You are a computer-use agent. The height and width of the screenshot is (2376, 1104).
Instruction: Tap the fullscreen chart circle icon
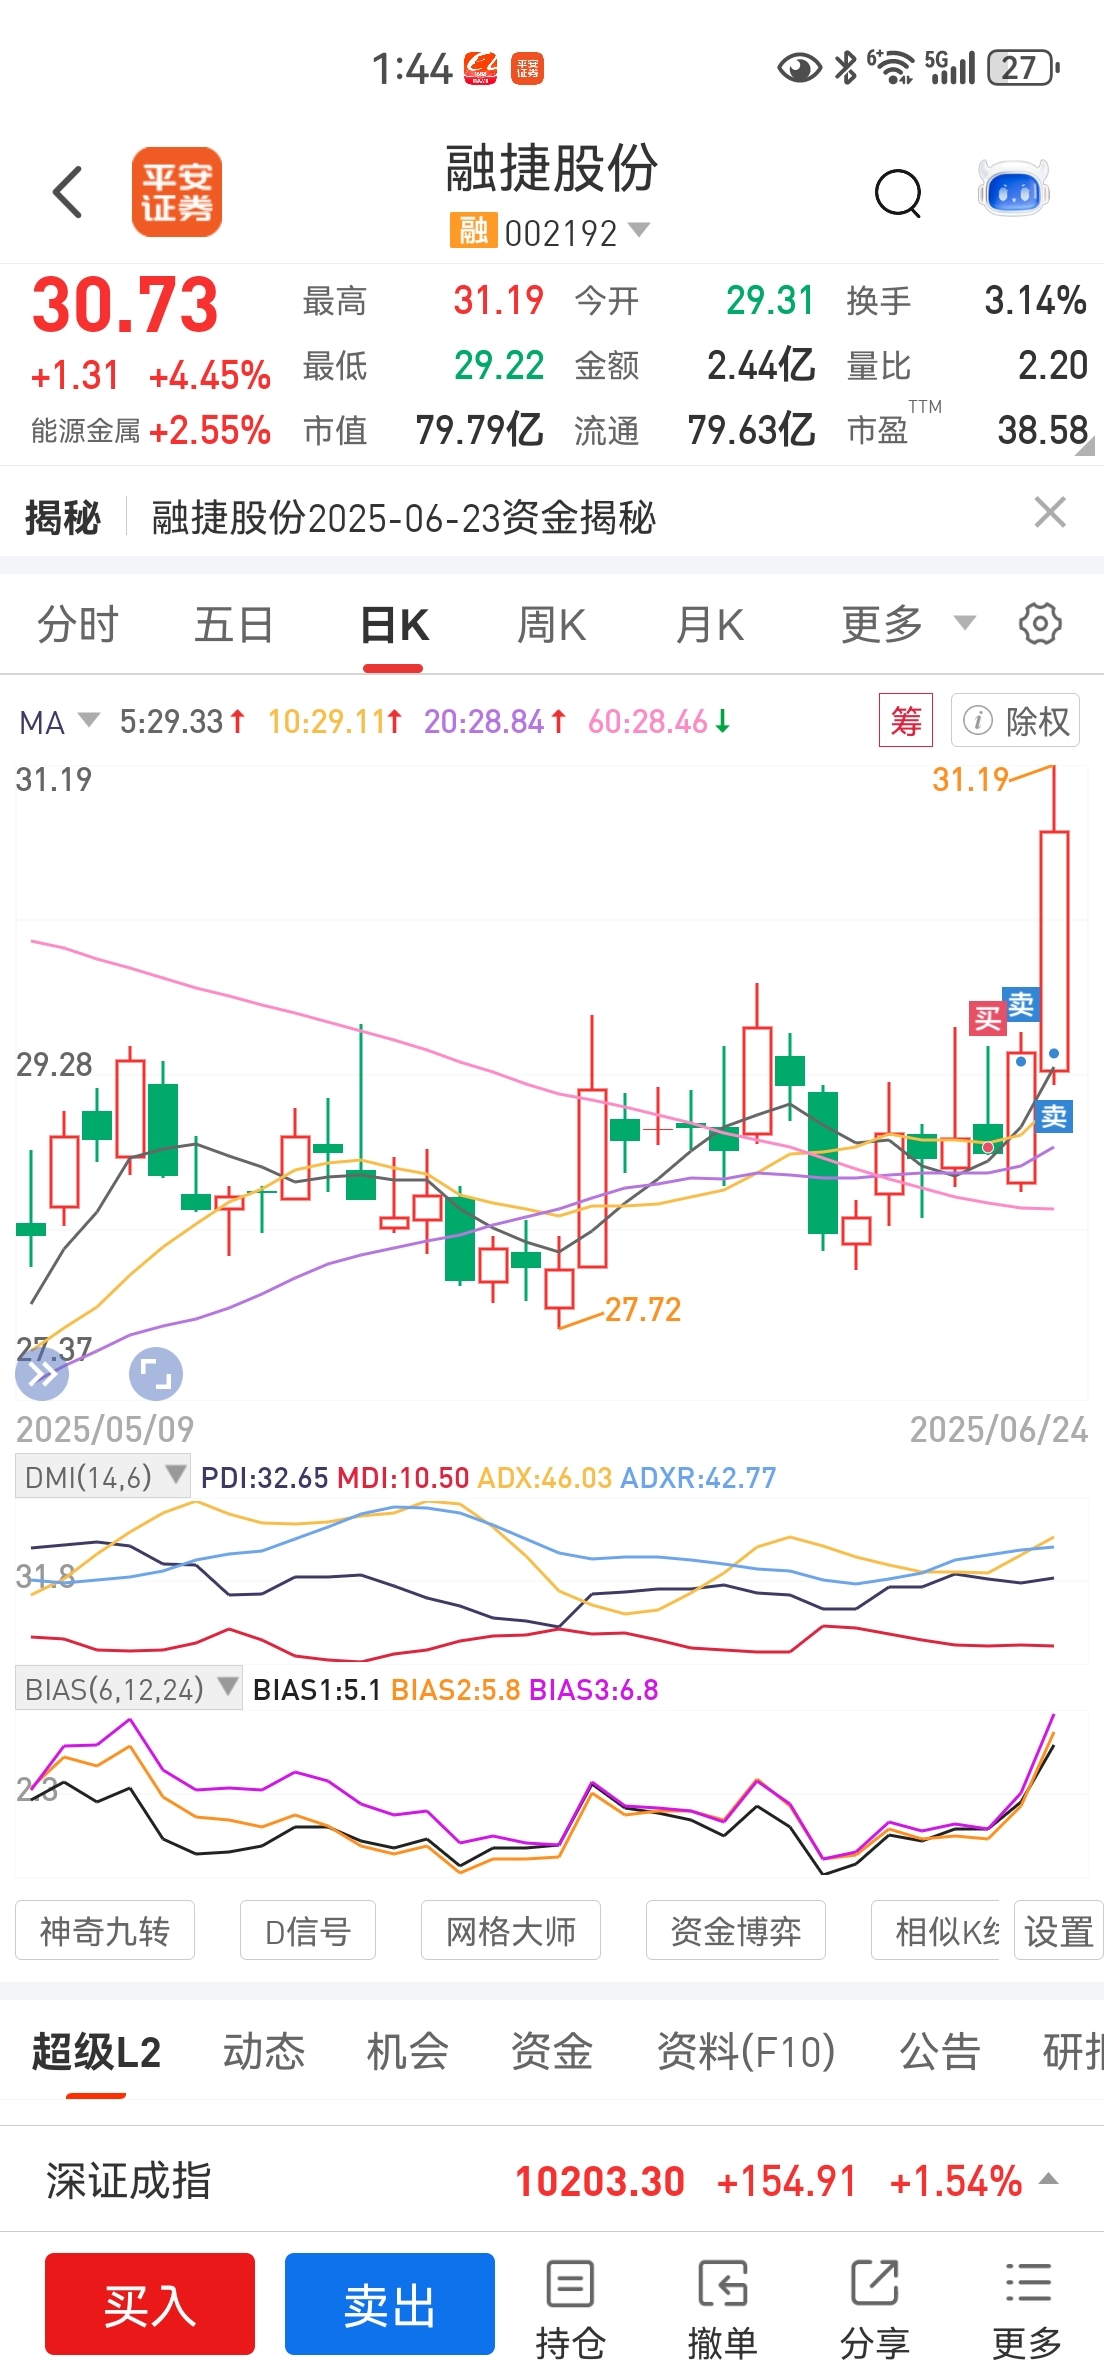point(156,1374)
